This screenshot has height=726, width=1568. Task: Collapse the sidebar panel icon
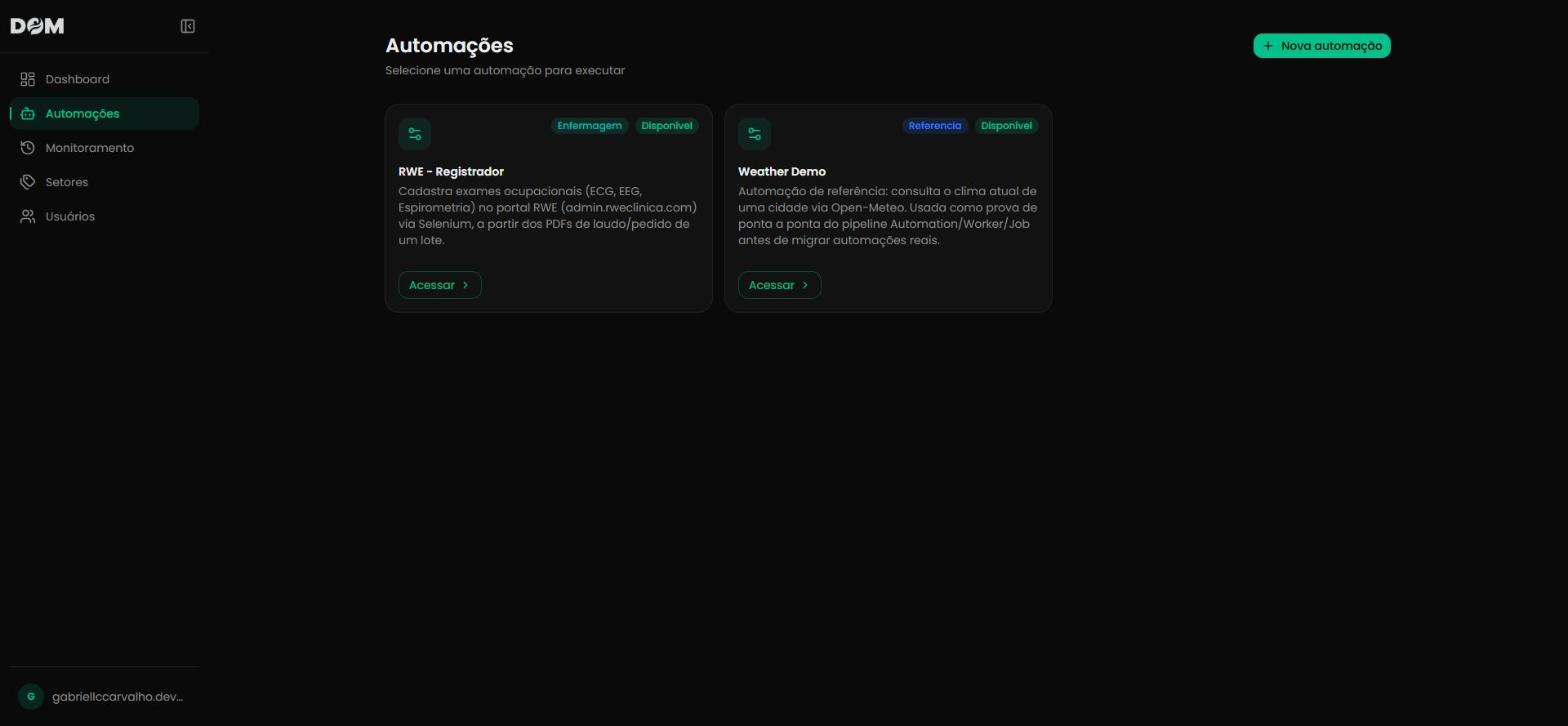click(187, 26)
